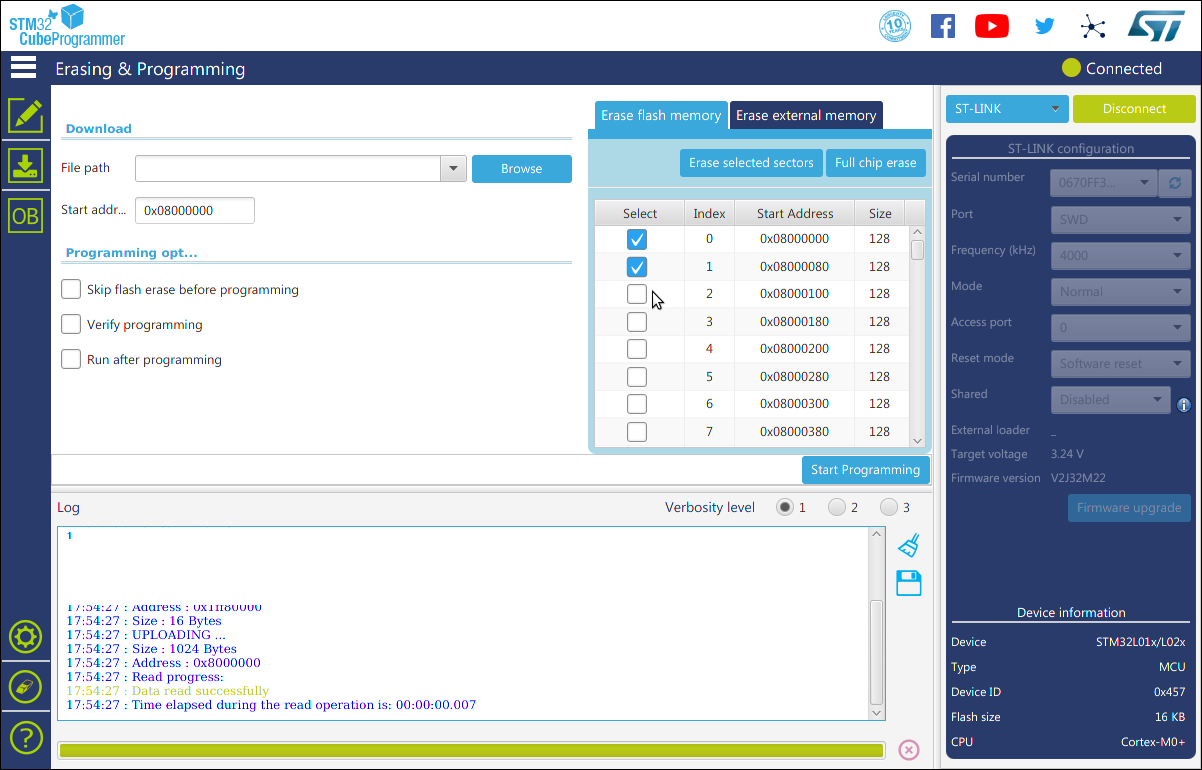1202x770 pixels.
Task: Enable Verify programming checkbox
Action: click(71, 324)
